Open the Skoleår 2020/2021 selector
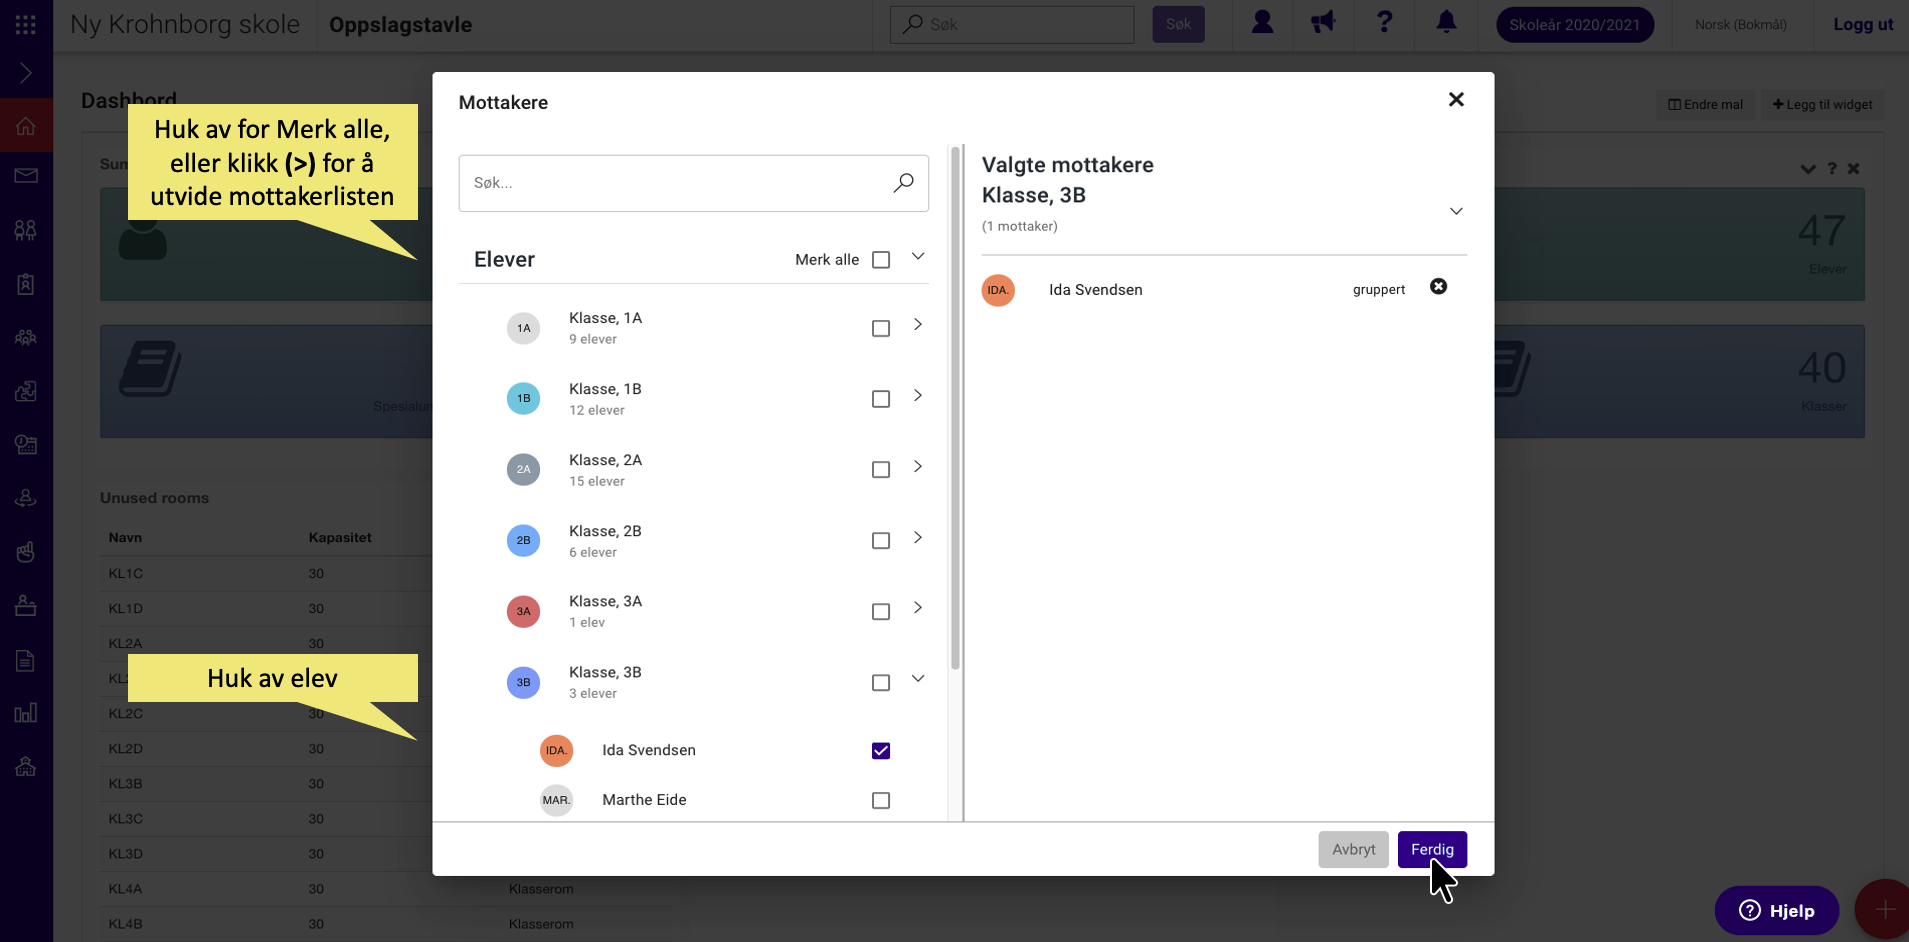The height and width of the screenshot is (942, 1909). pos(1574,25)
